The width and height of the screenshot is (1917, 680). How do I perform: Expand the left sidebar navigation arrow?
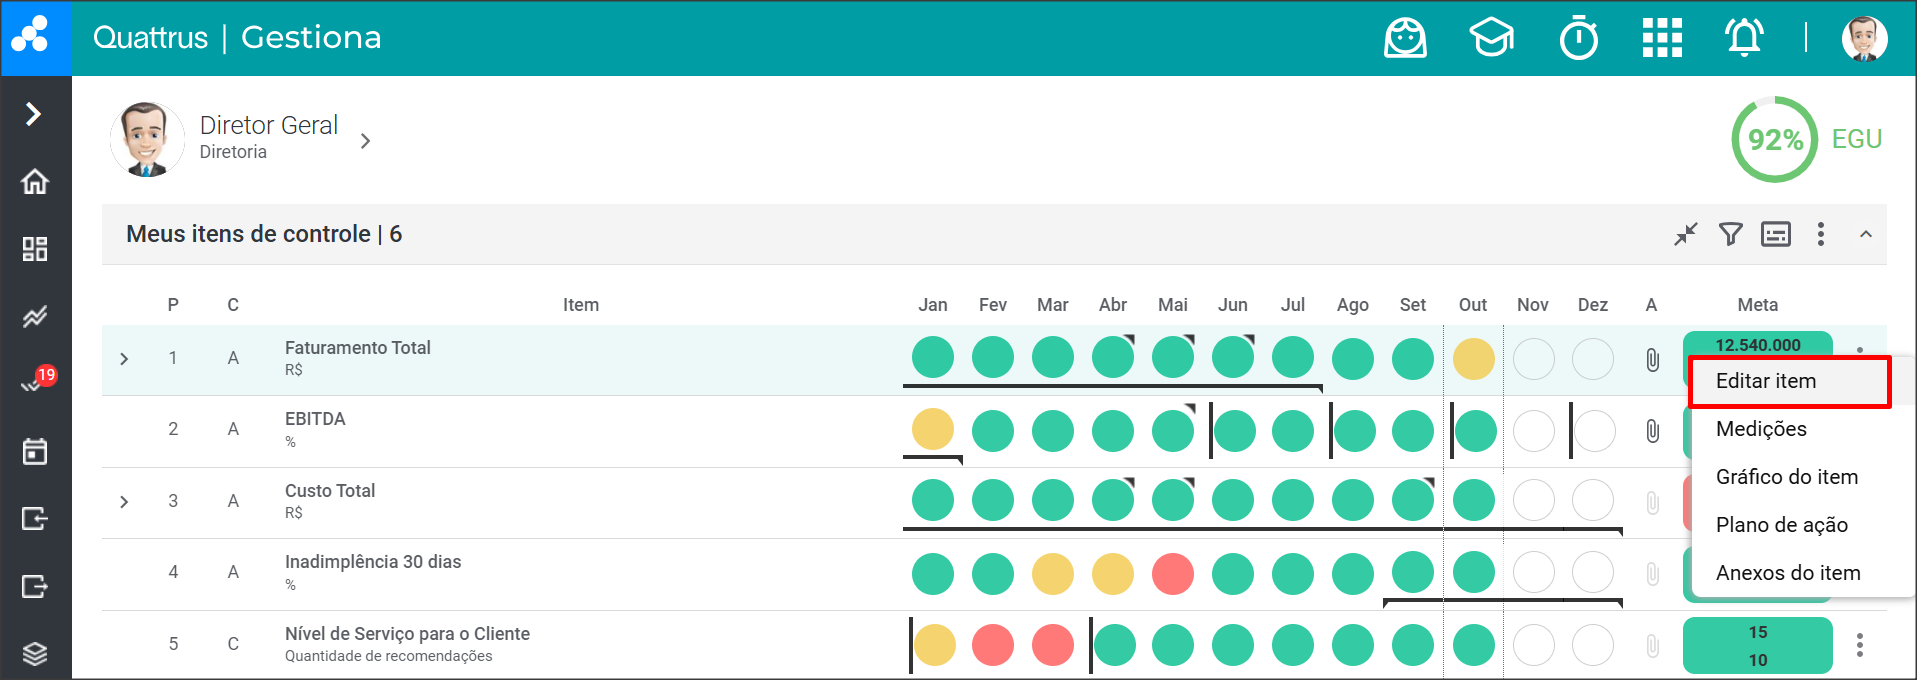(x=34, y=114)
